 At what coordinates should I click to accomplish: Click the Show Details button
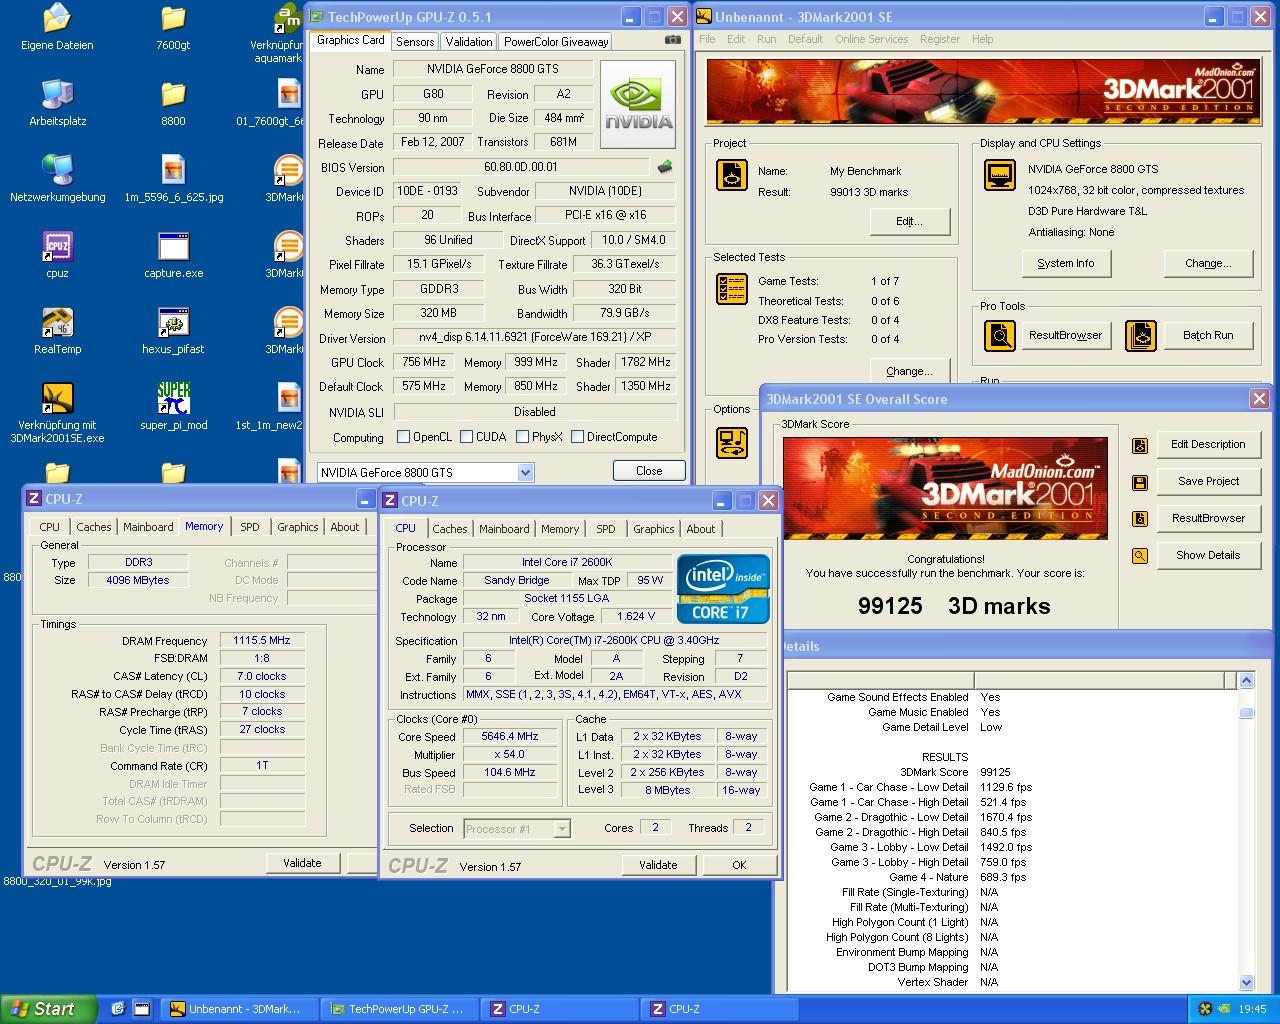[1208, 555]
